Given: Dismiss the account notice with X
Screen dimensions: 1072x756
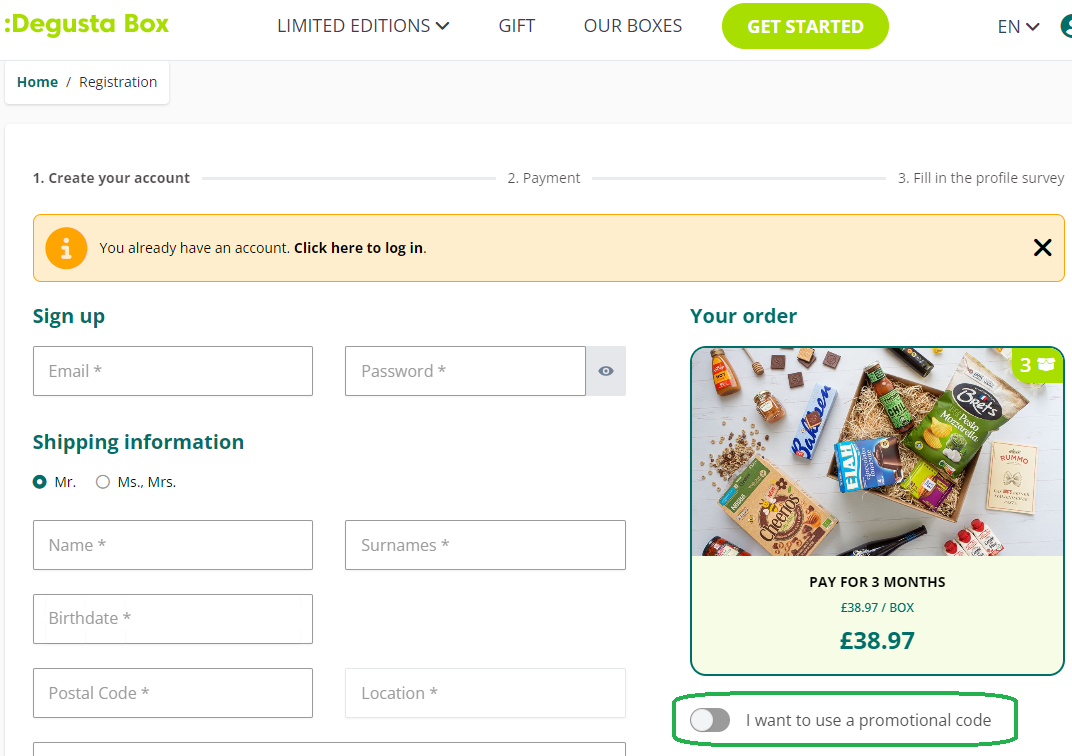Looking at the screenshot, I should (1042, 247).
